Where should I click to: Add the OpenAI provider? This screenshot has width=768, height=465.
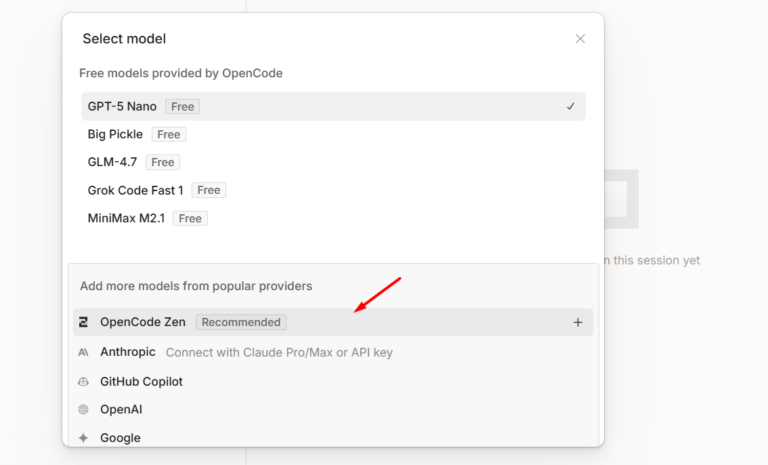click(121, 409)
